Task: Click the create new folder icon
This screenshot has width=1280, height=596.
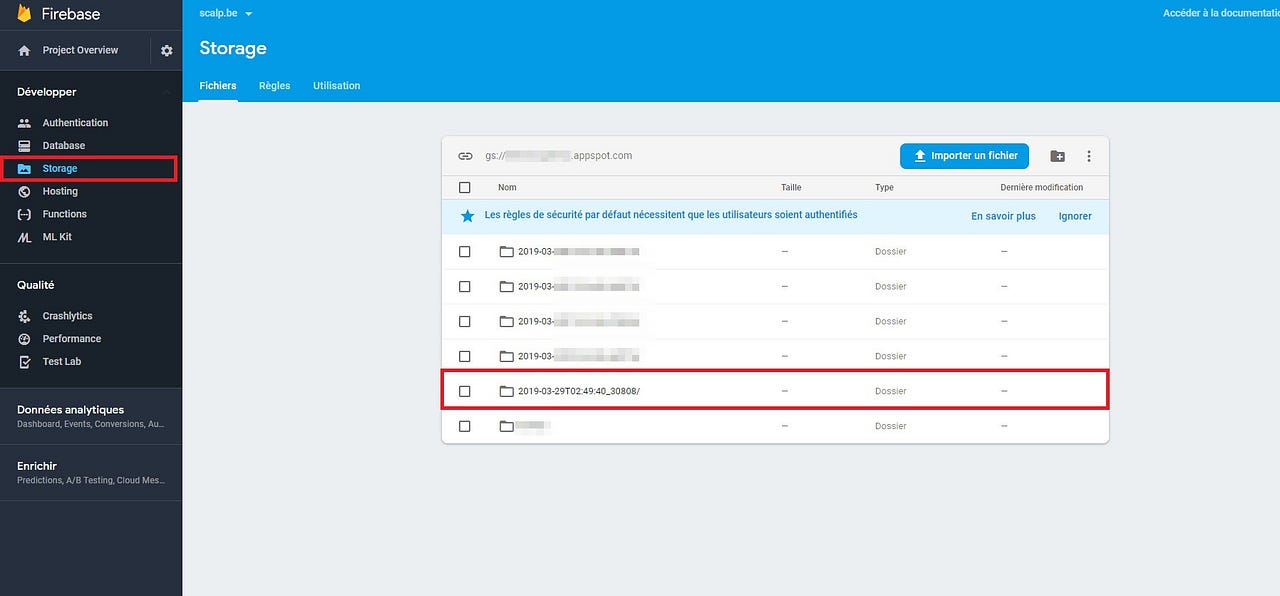Action: tap(1057, 156)
